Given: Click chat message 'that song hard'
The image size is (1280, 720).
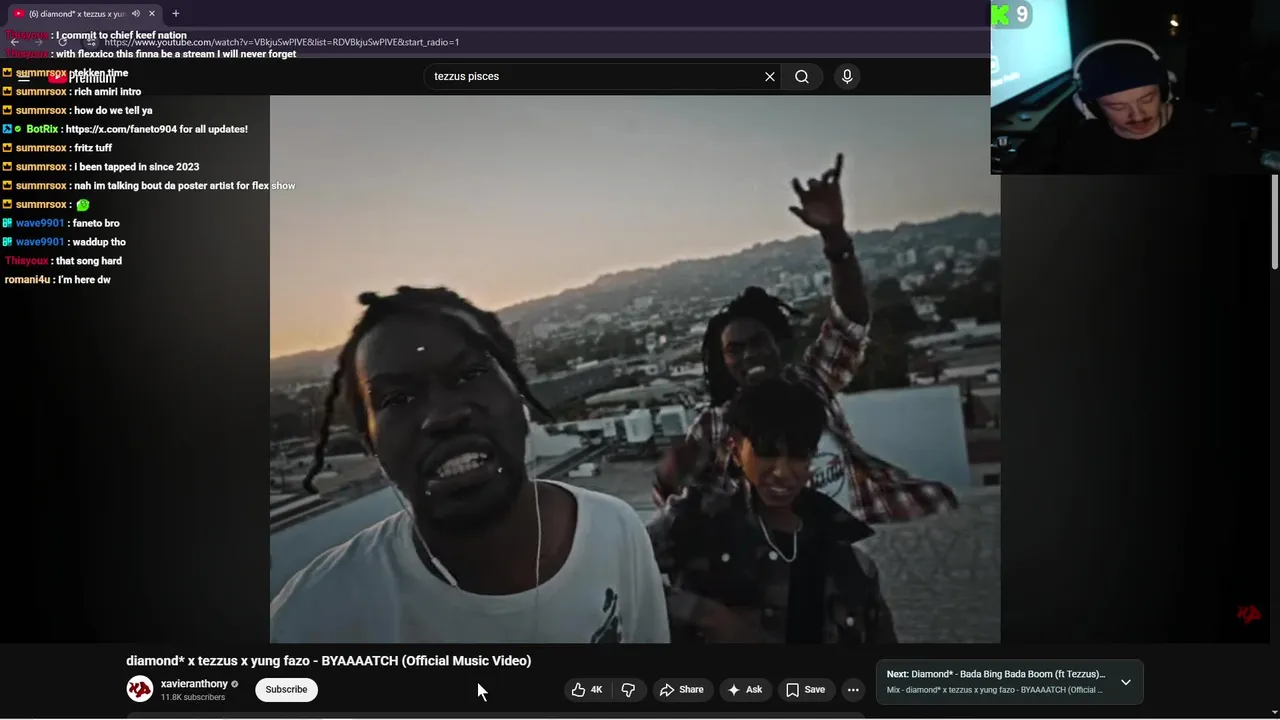Looking at the screenshot, I should [x=89, y=261].
